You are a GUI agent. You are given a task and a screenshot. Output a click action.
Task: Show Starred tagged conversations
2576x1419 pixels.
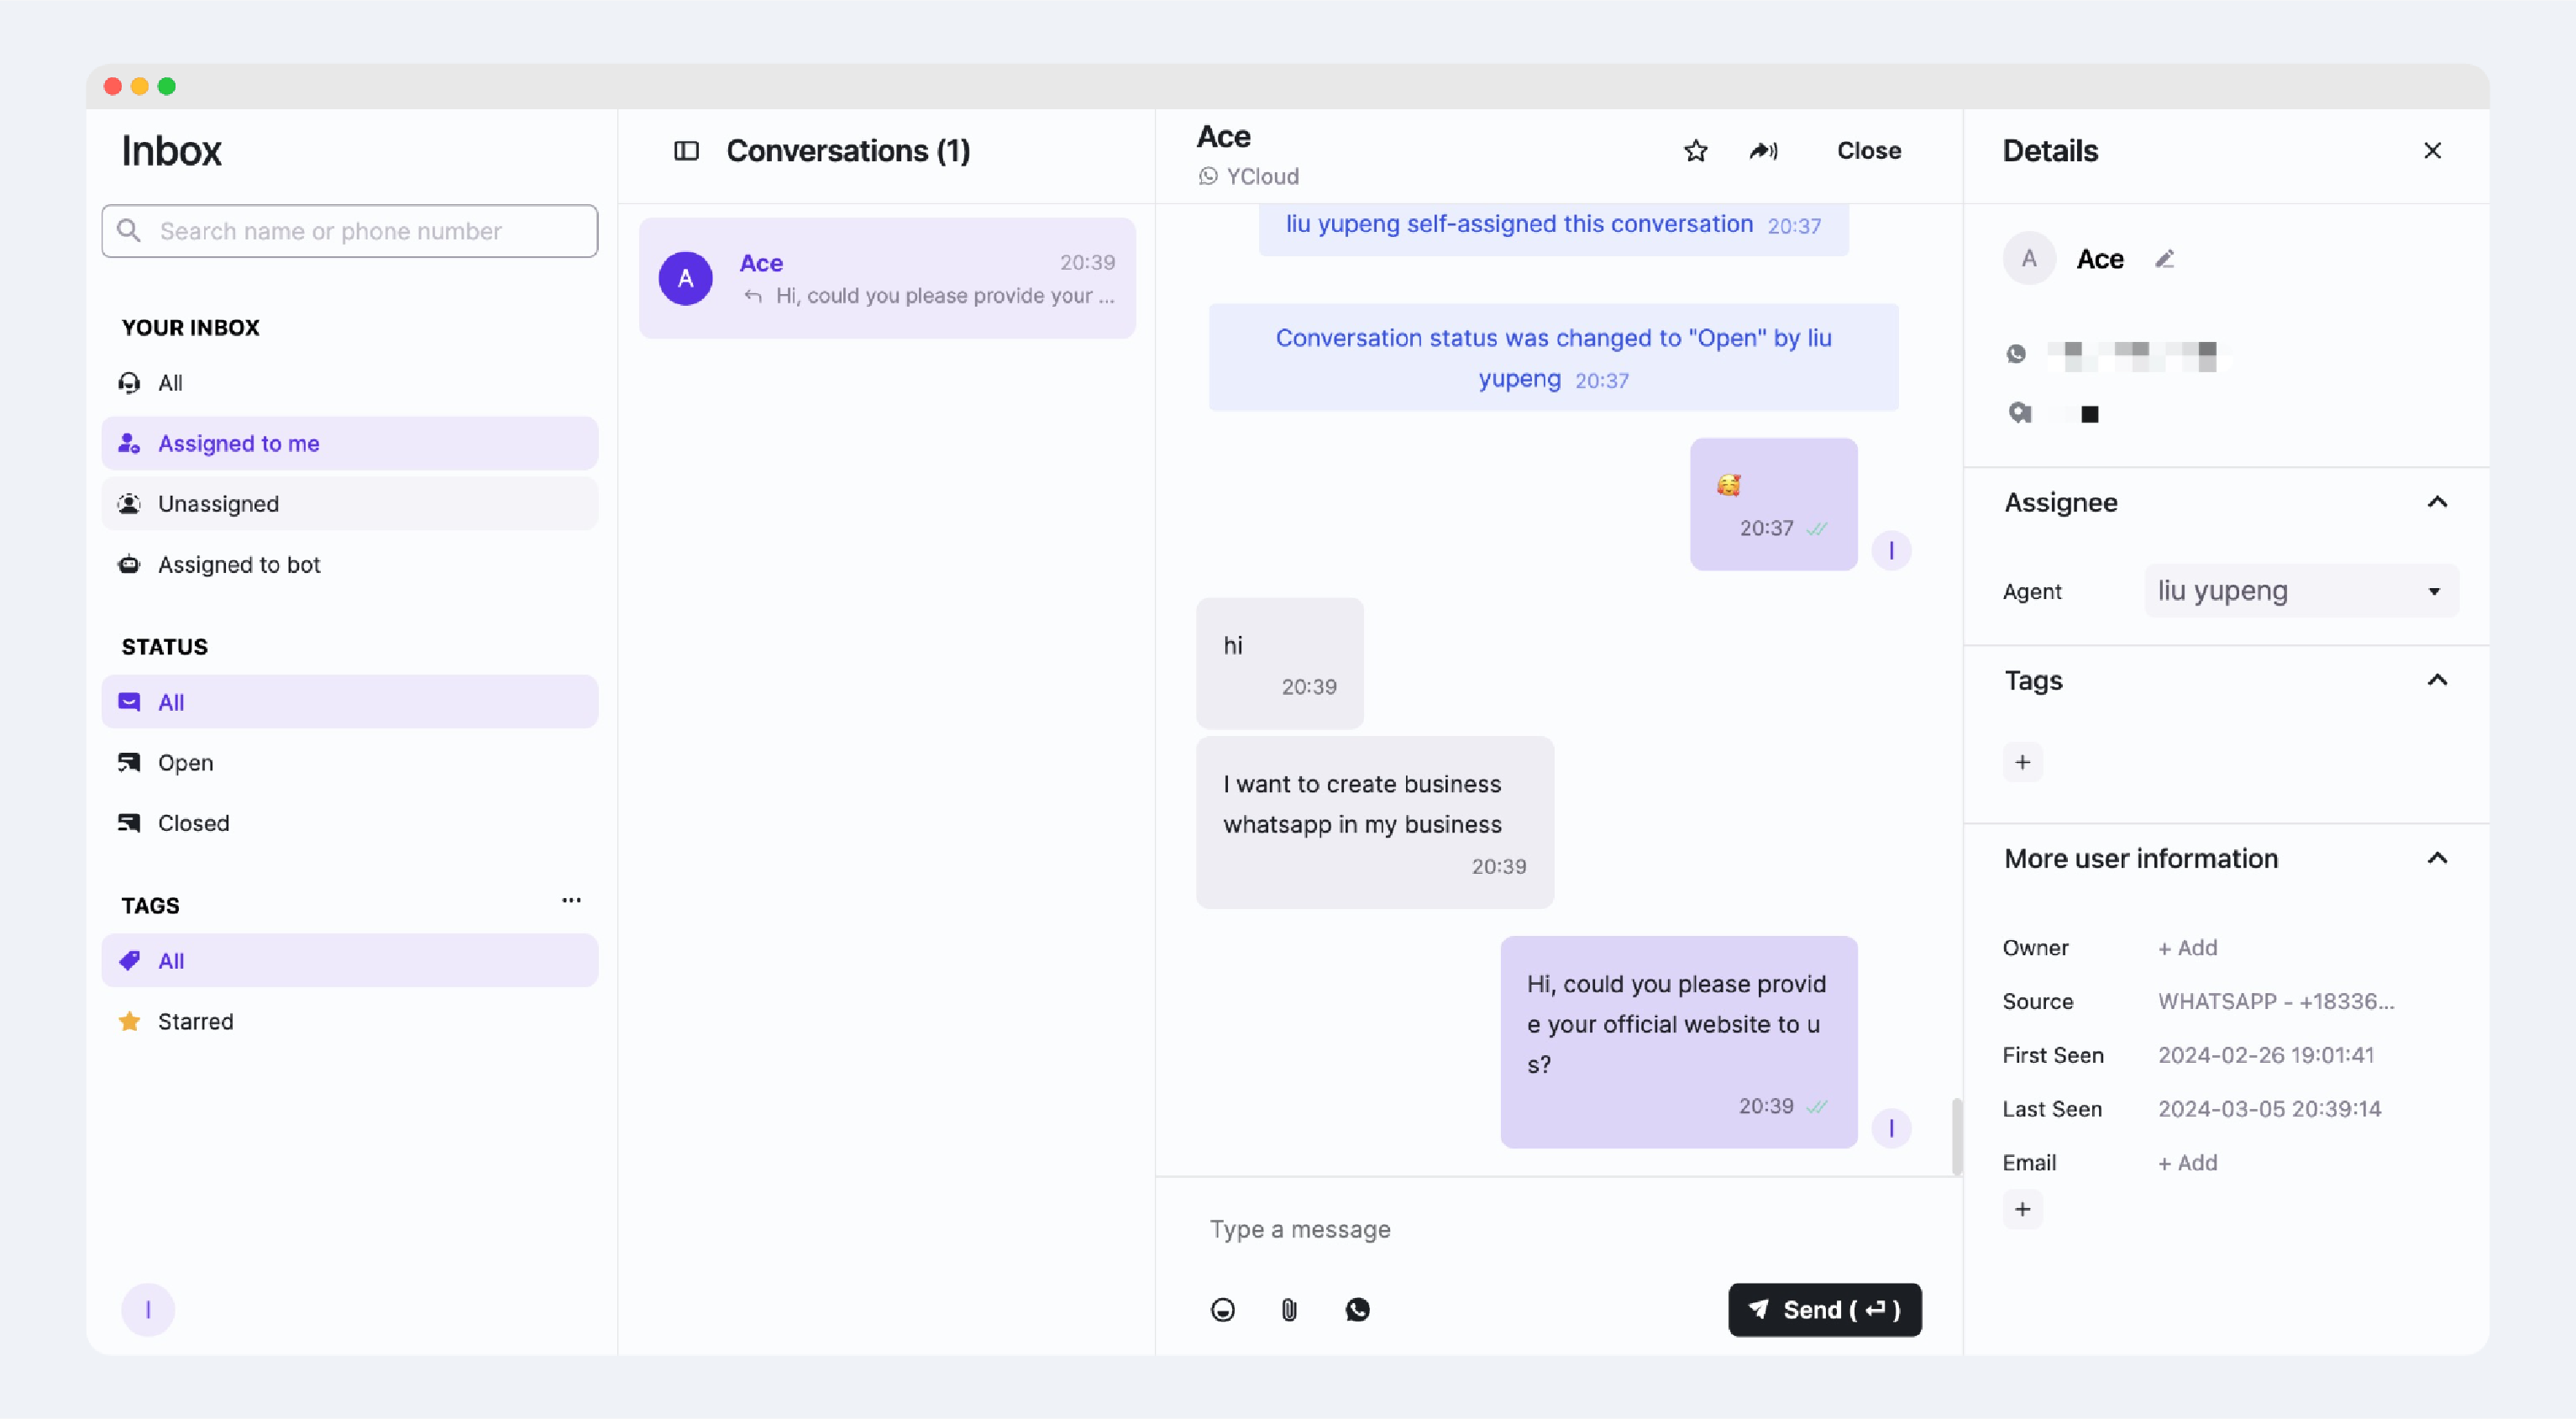195,1021
